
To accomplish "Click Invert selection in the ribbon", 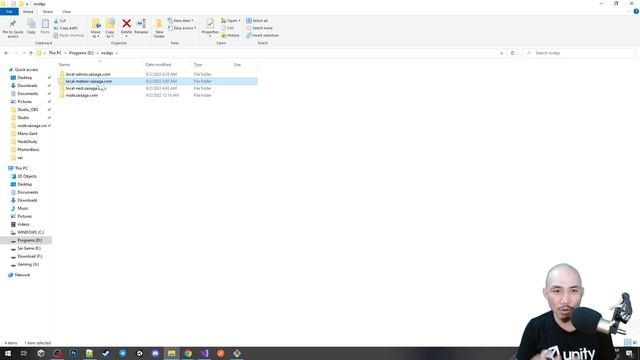I will 262,35.
